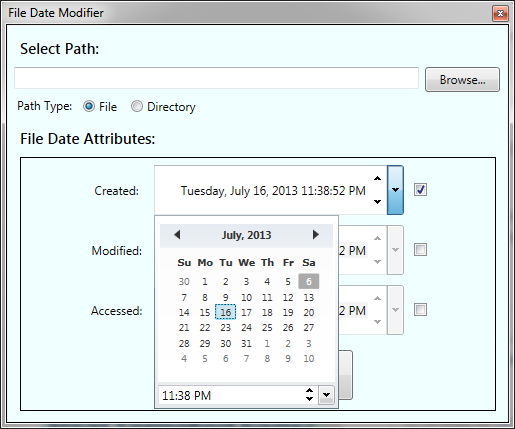Collapse the Created date calendar dropdown
The width and height of the screenshot is (515, 429).
click(x=395, y=190)
